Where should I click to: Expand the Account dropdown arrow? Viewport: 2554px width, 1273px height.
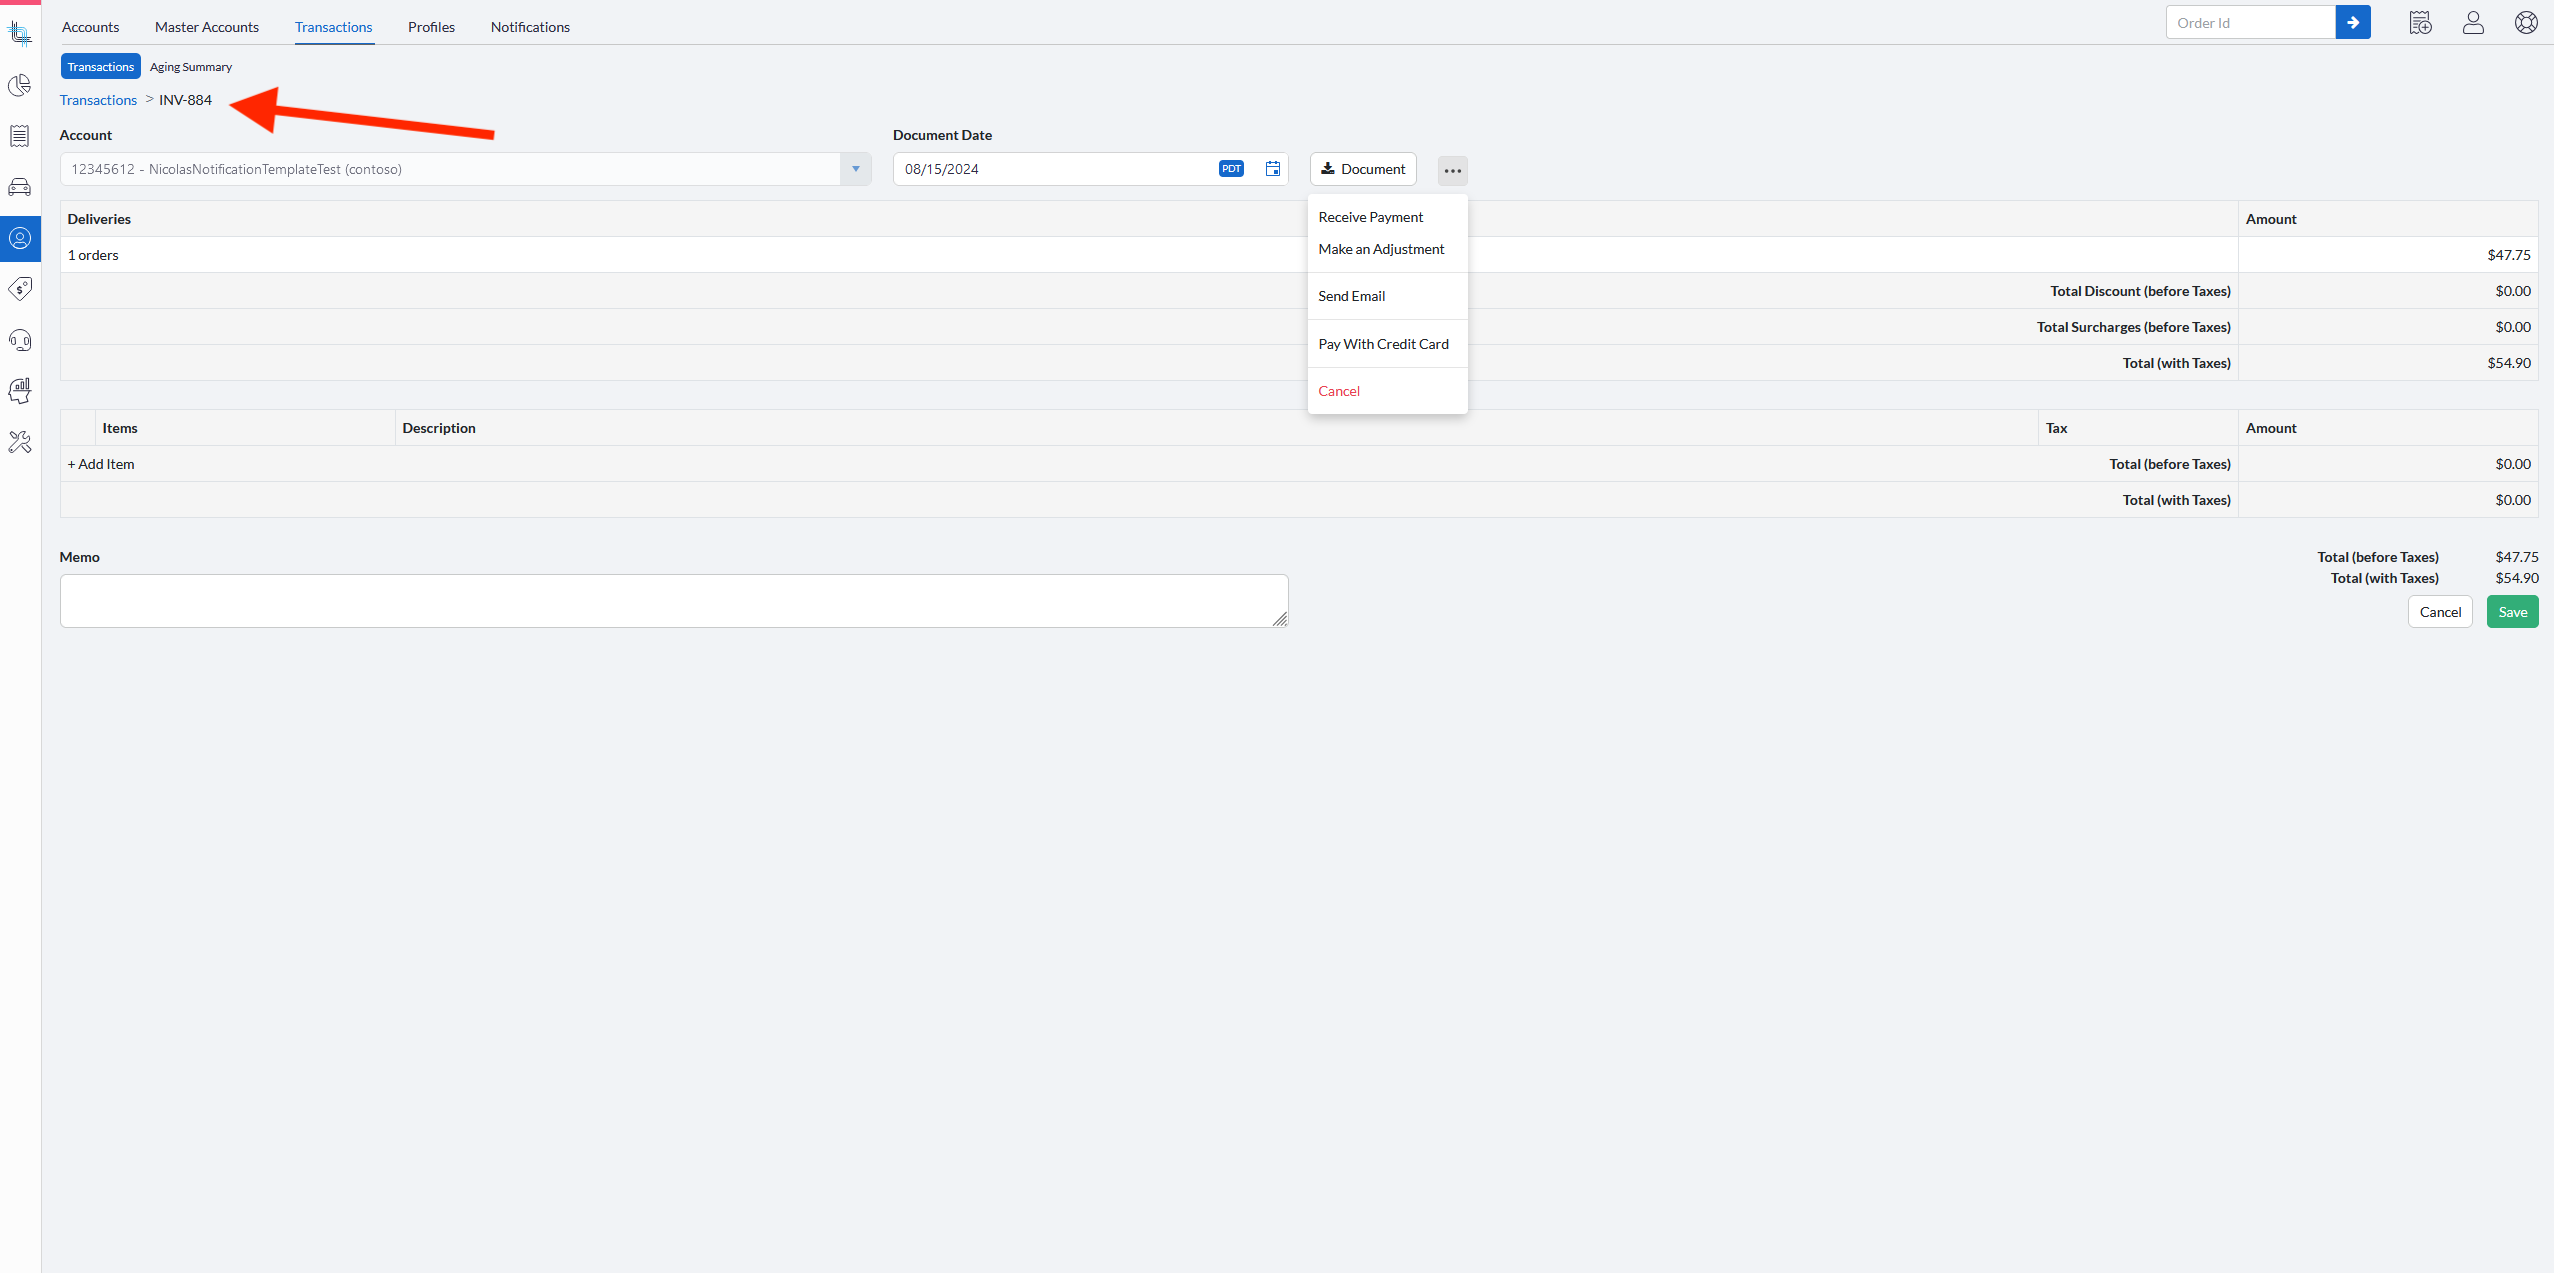pyautogui.click(x=855, y=169)
